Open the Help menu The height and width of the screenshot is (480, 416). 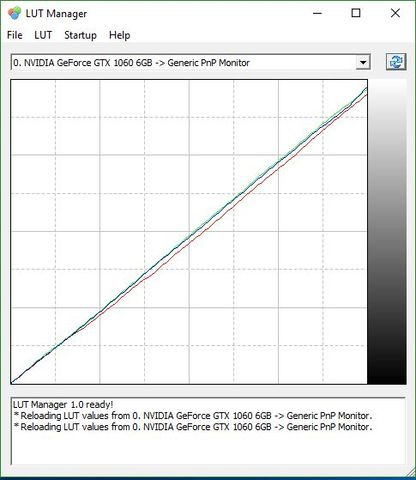pos(119,35)
